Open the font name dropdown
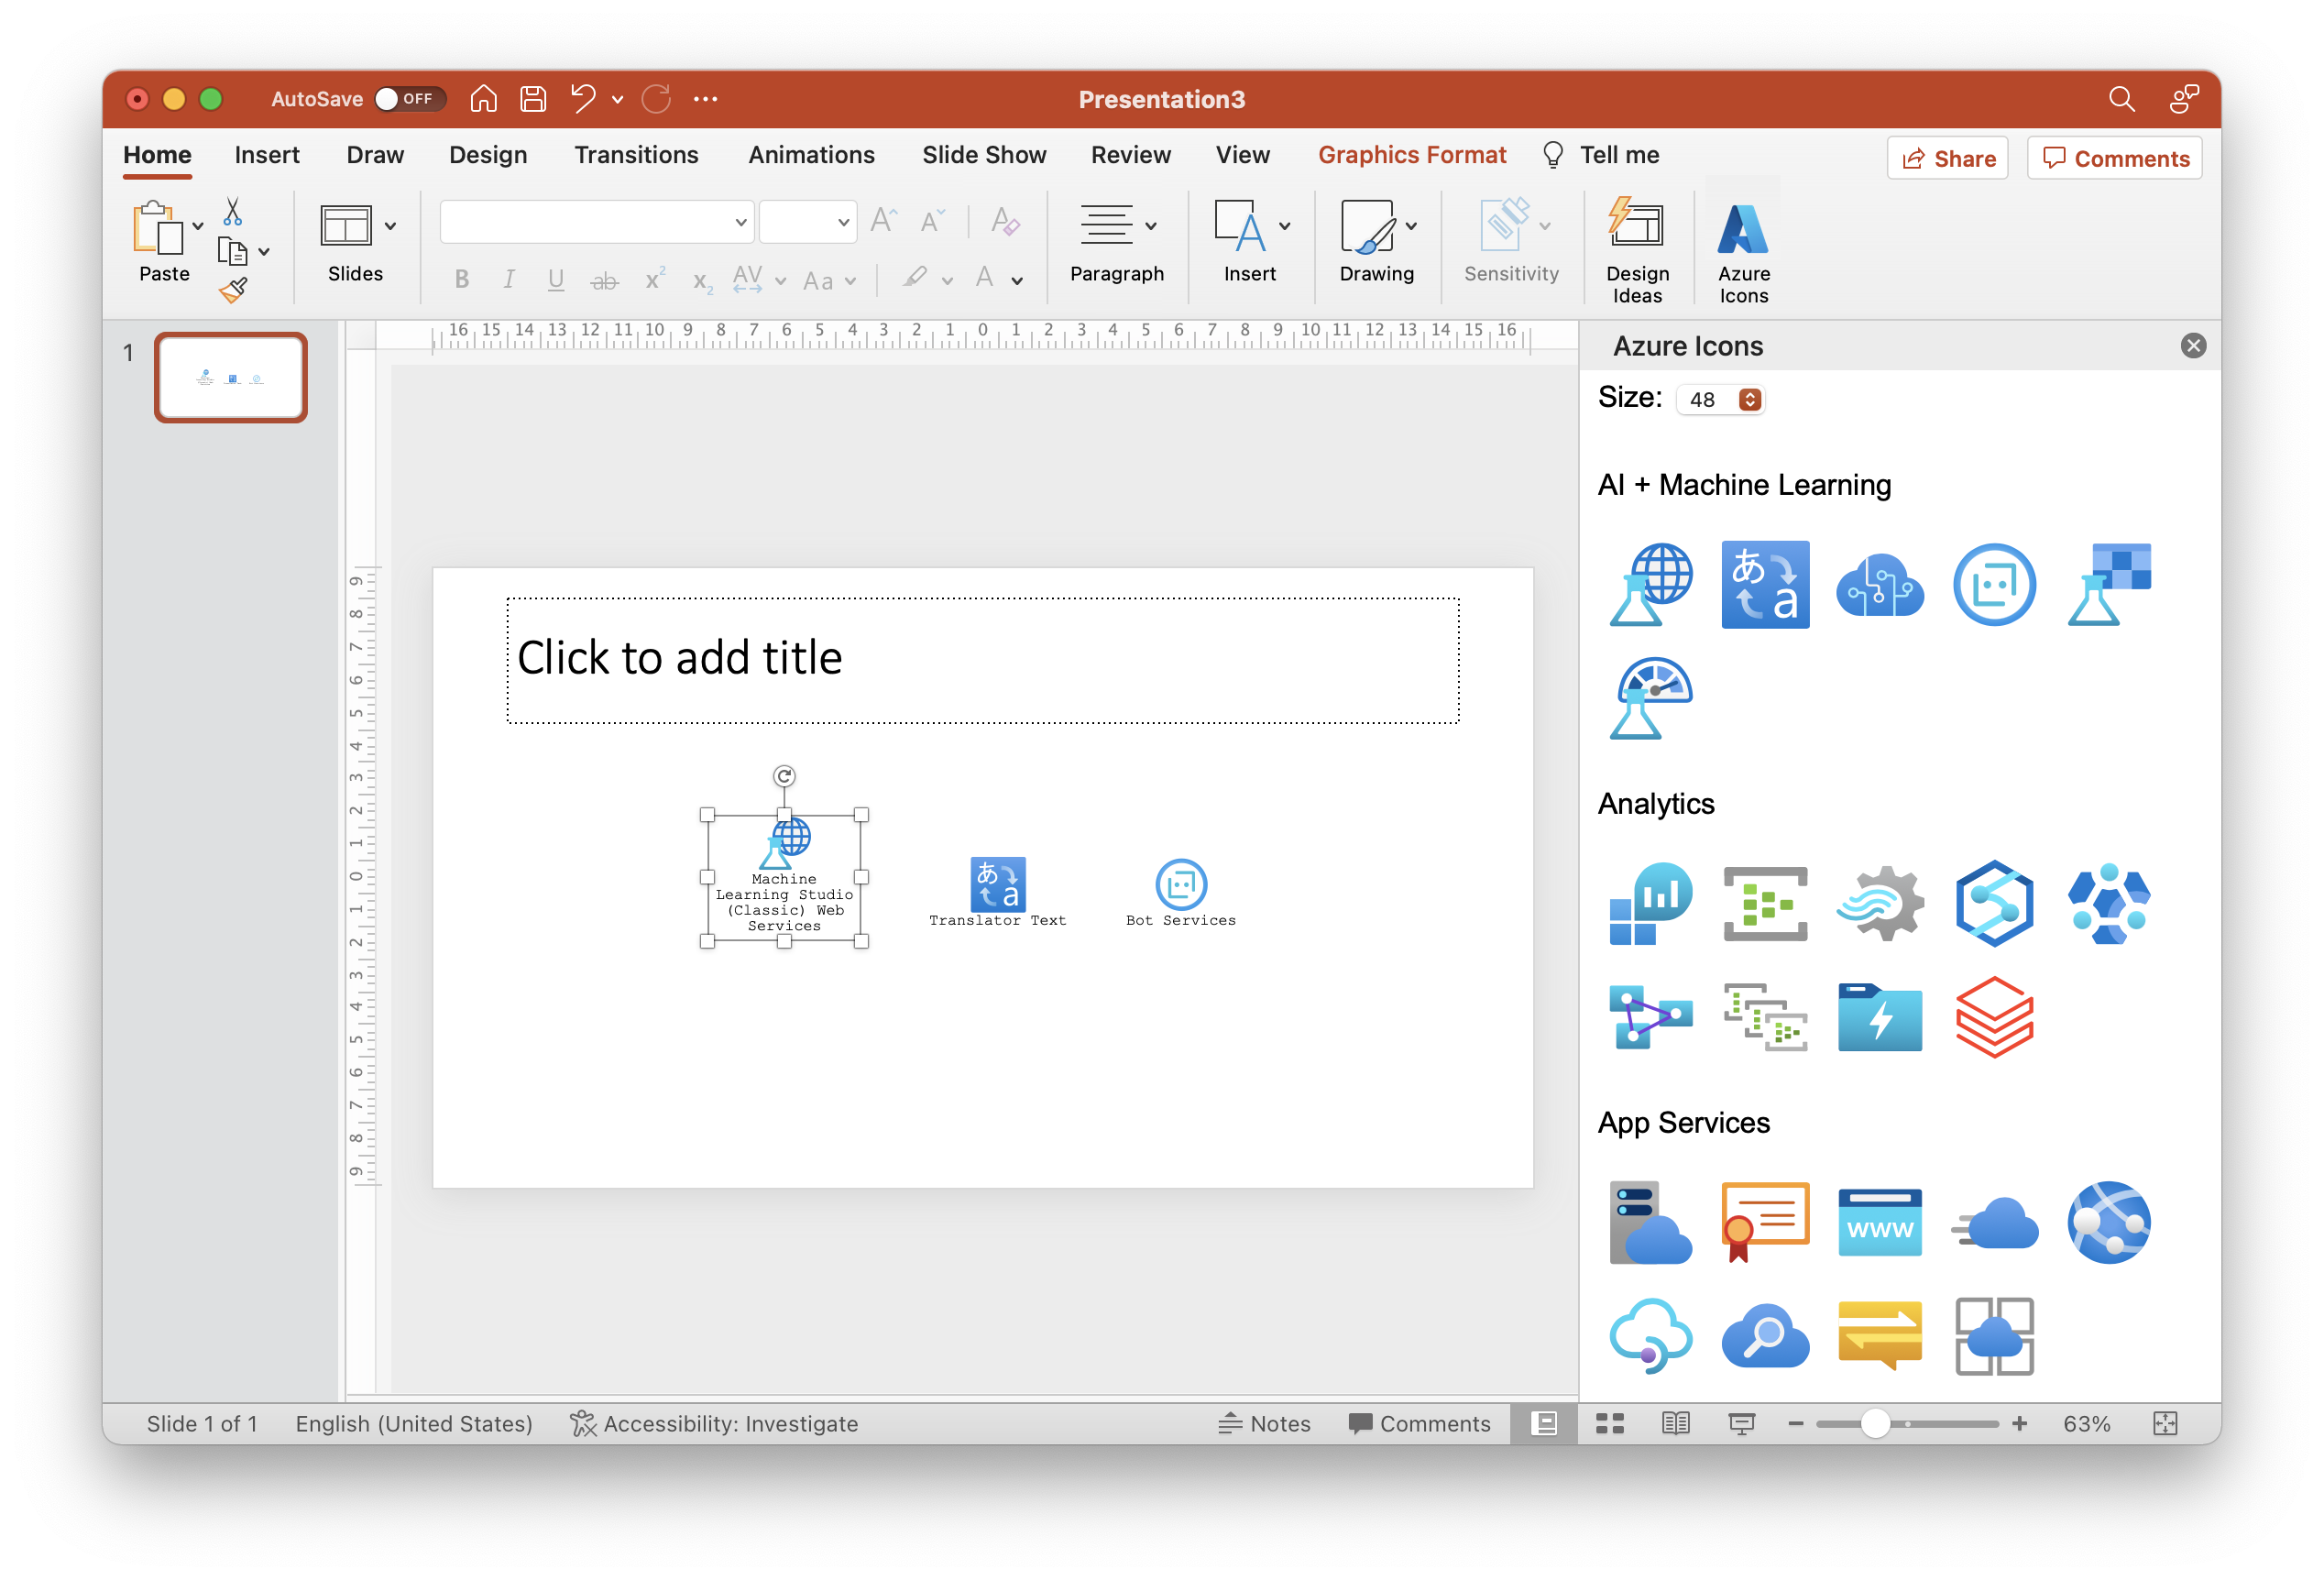Viewport: 2324px width, 1580px height. 740,222
